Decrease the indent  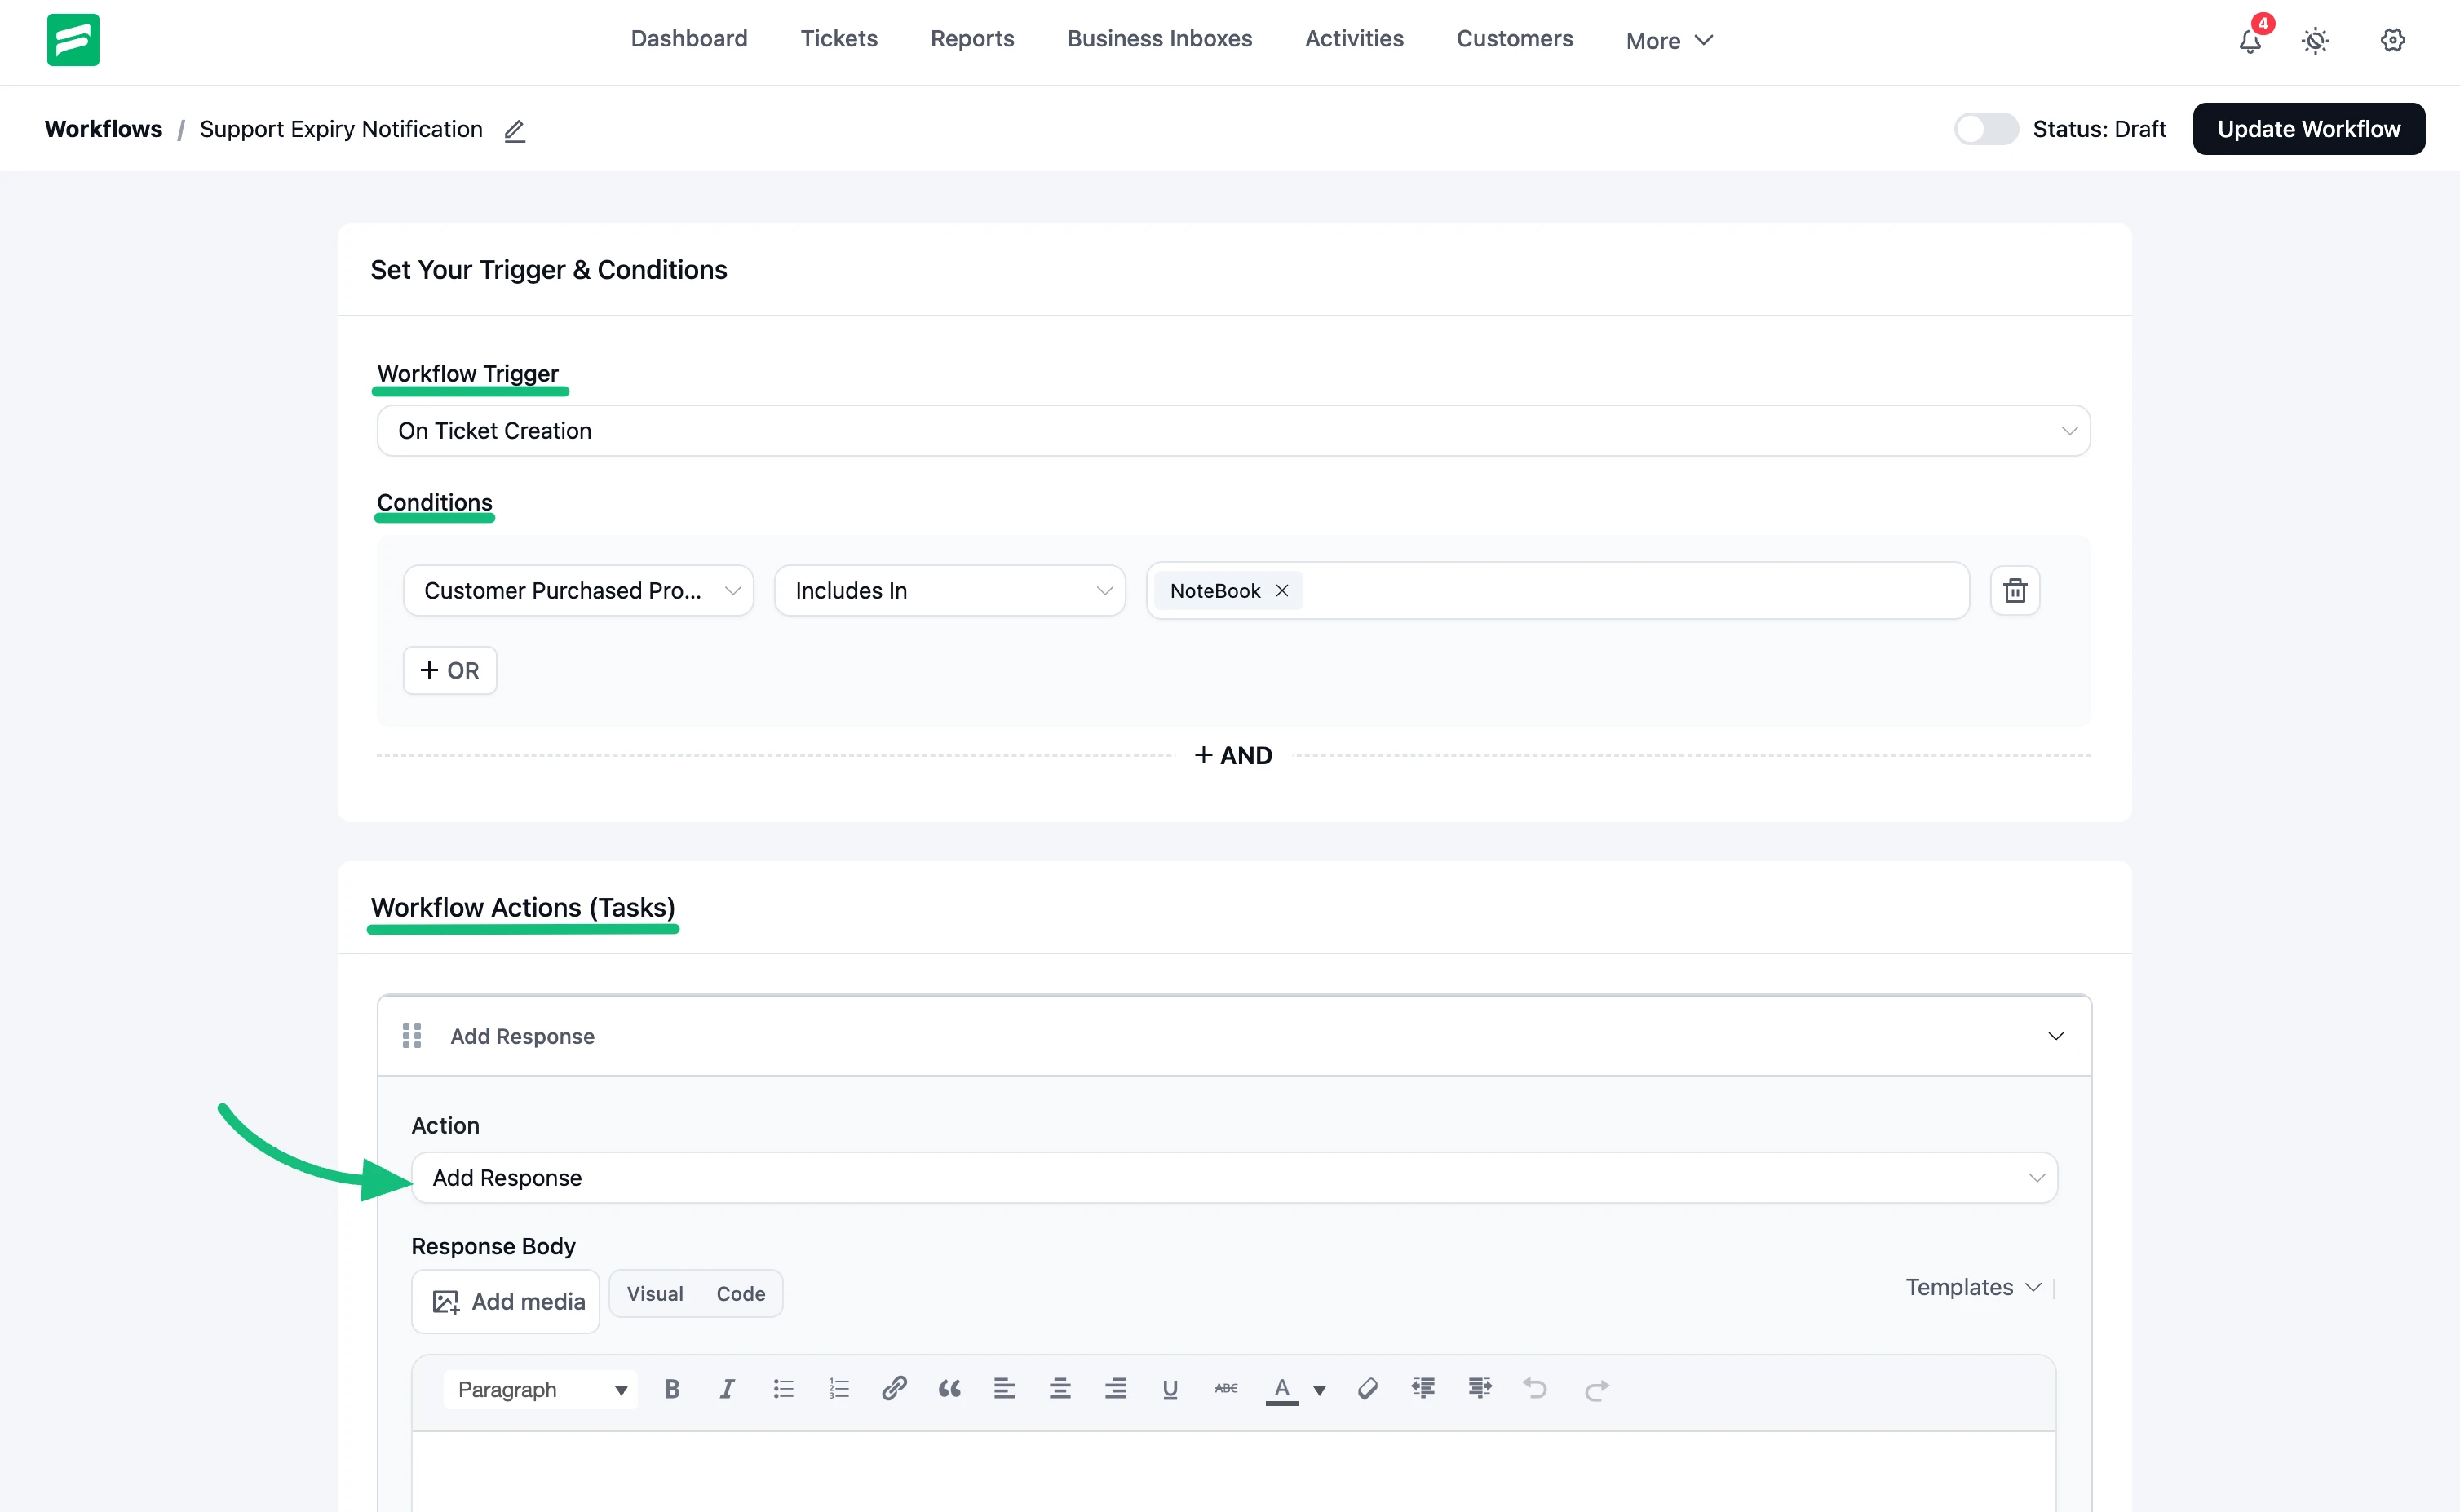point(1423,1389)
